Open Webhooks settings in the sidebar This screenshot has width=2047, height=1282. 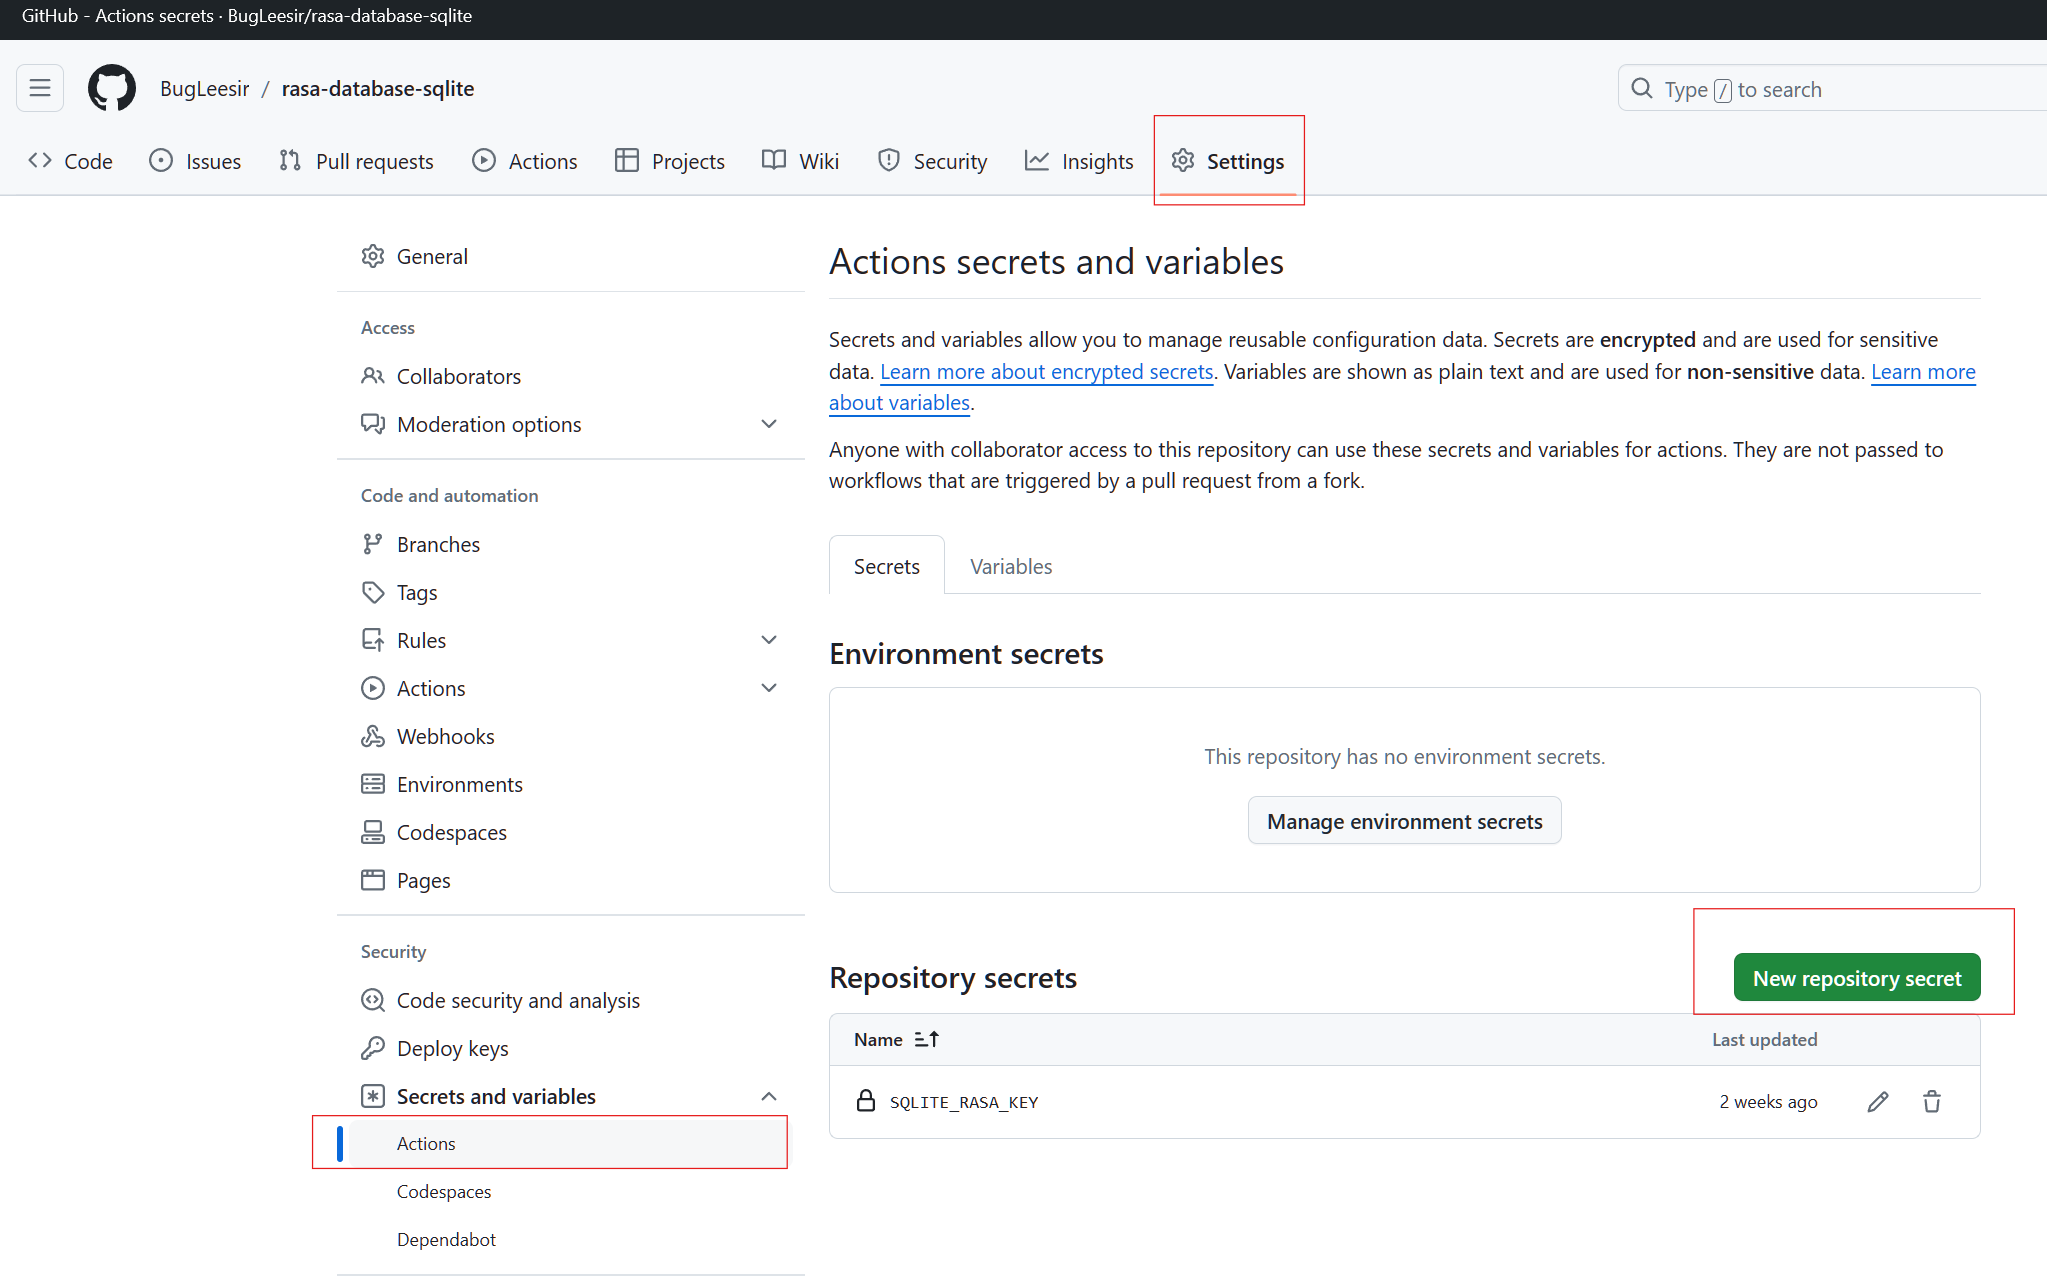click(x=445, y=736)
